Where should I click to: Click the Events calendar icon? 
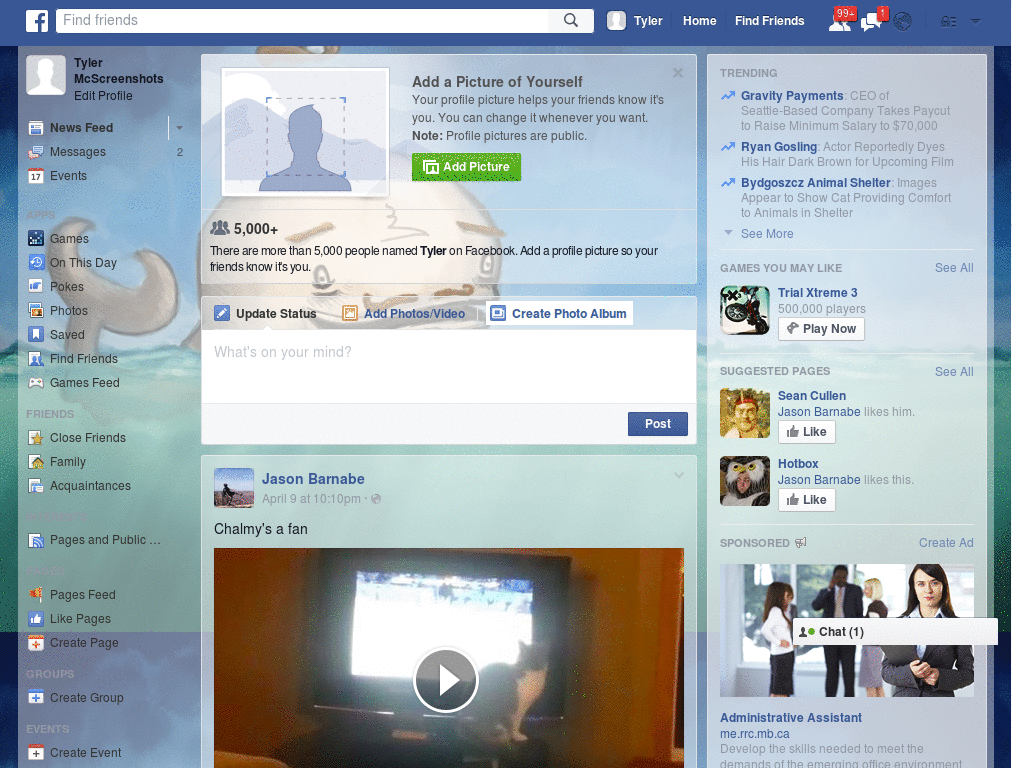[x=36, y=176]
